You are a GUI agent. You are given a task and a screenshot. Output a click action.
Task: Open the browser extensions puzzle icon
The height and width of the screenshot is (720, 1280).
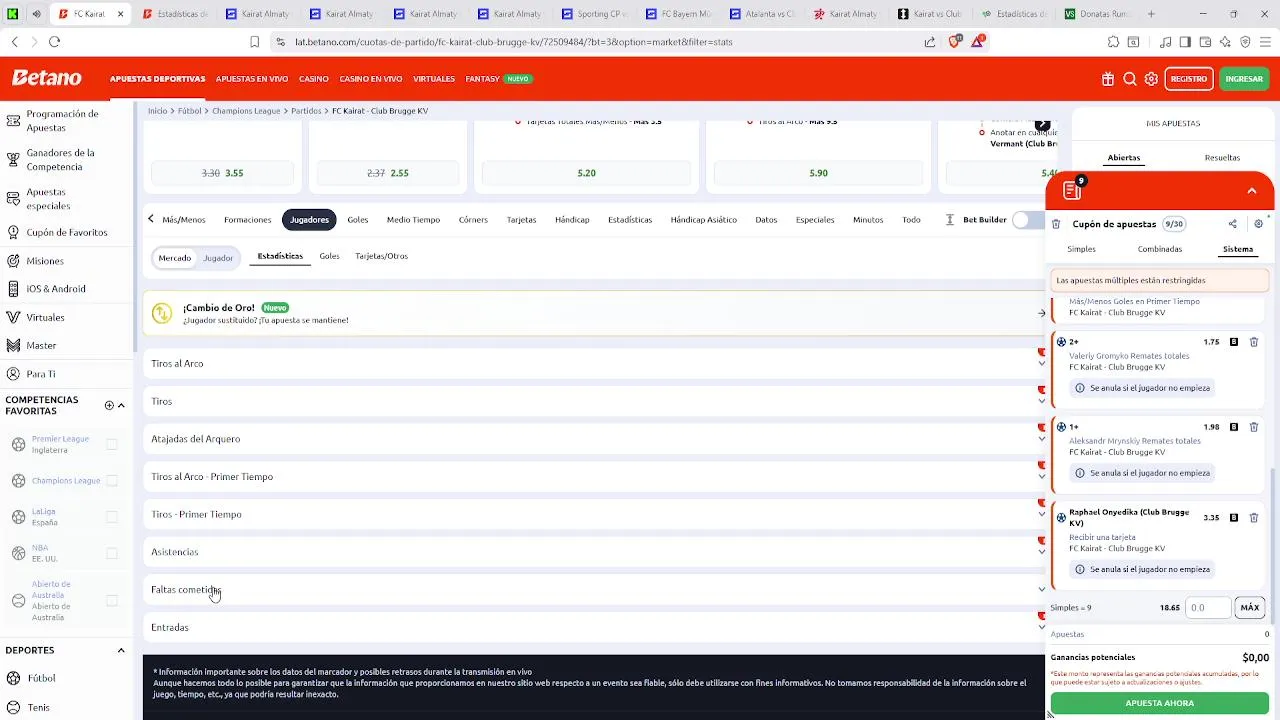pos(1113,42)
